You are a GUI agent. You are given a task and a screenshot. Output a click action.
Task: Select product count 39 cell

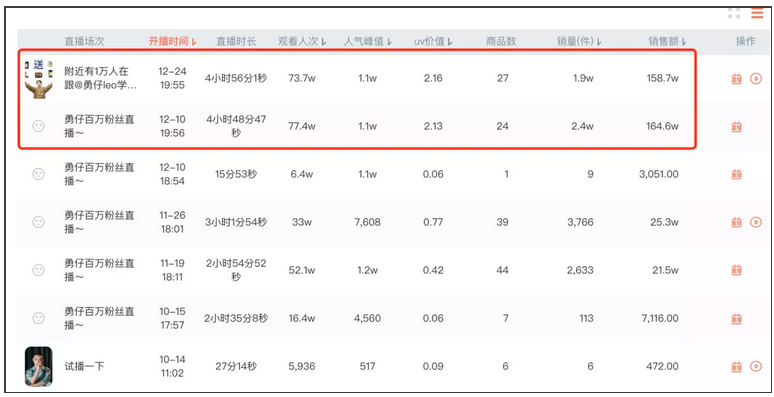pos(503,222)
